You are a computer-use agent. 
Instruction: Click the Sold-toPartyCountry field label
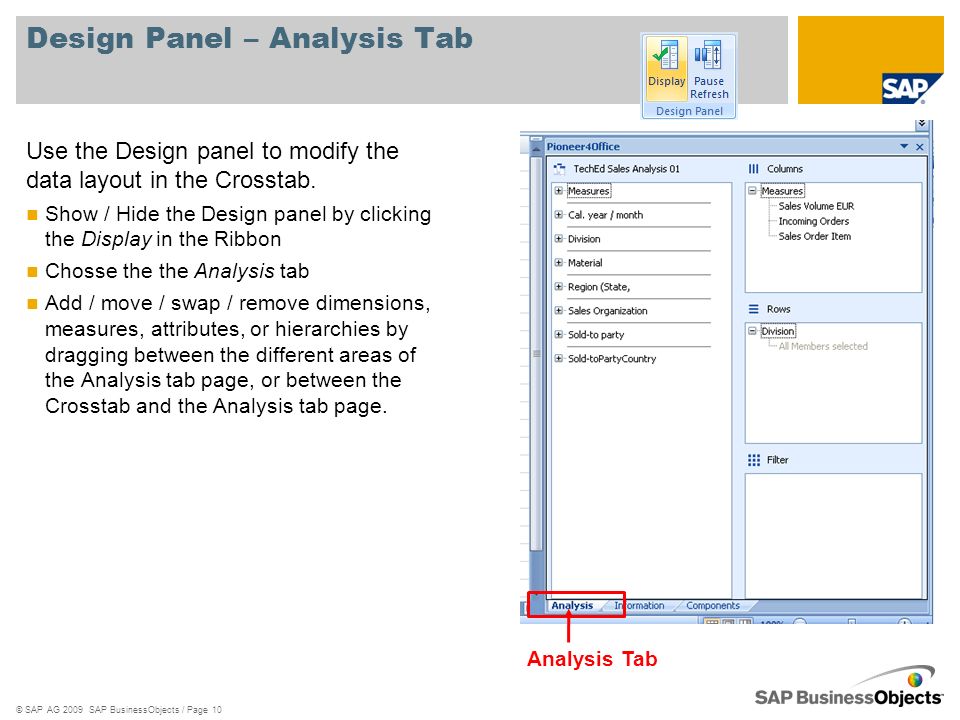coord(612,359)
